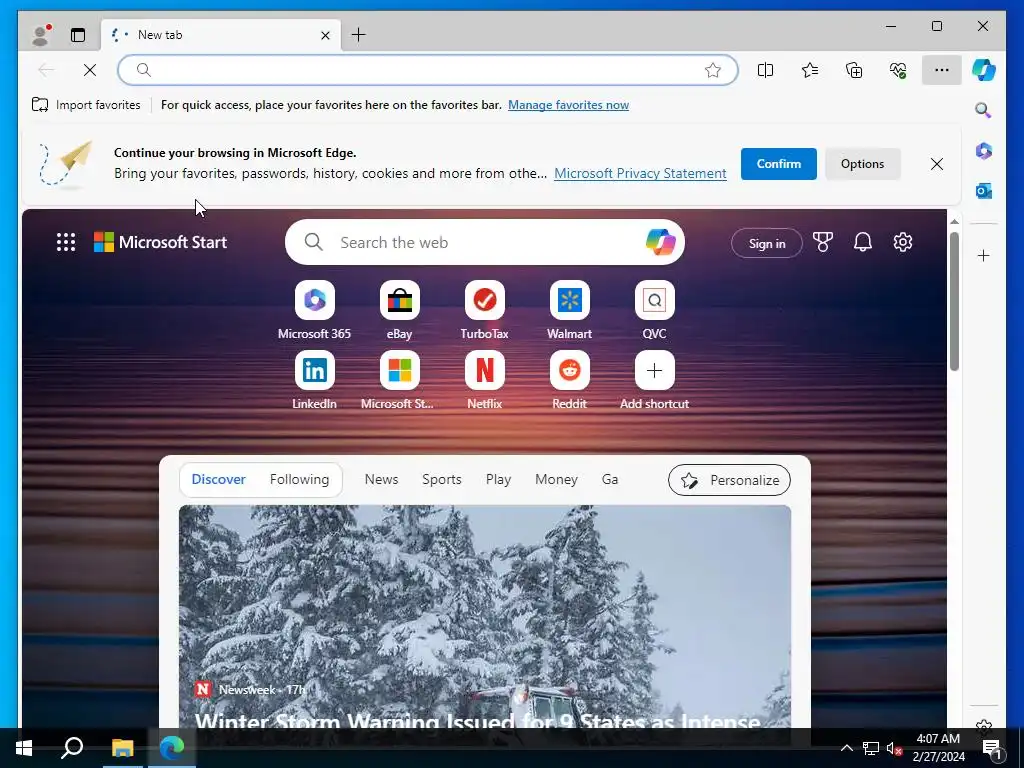Click Edge icon in taskbar
This screenshot has width=1024, height=768.
pos(172,748)
